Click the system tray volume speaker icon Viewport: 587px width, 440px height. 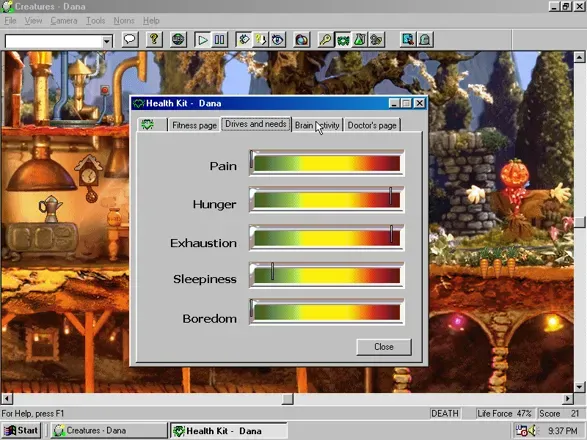532,431
